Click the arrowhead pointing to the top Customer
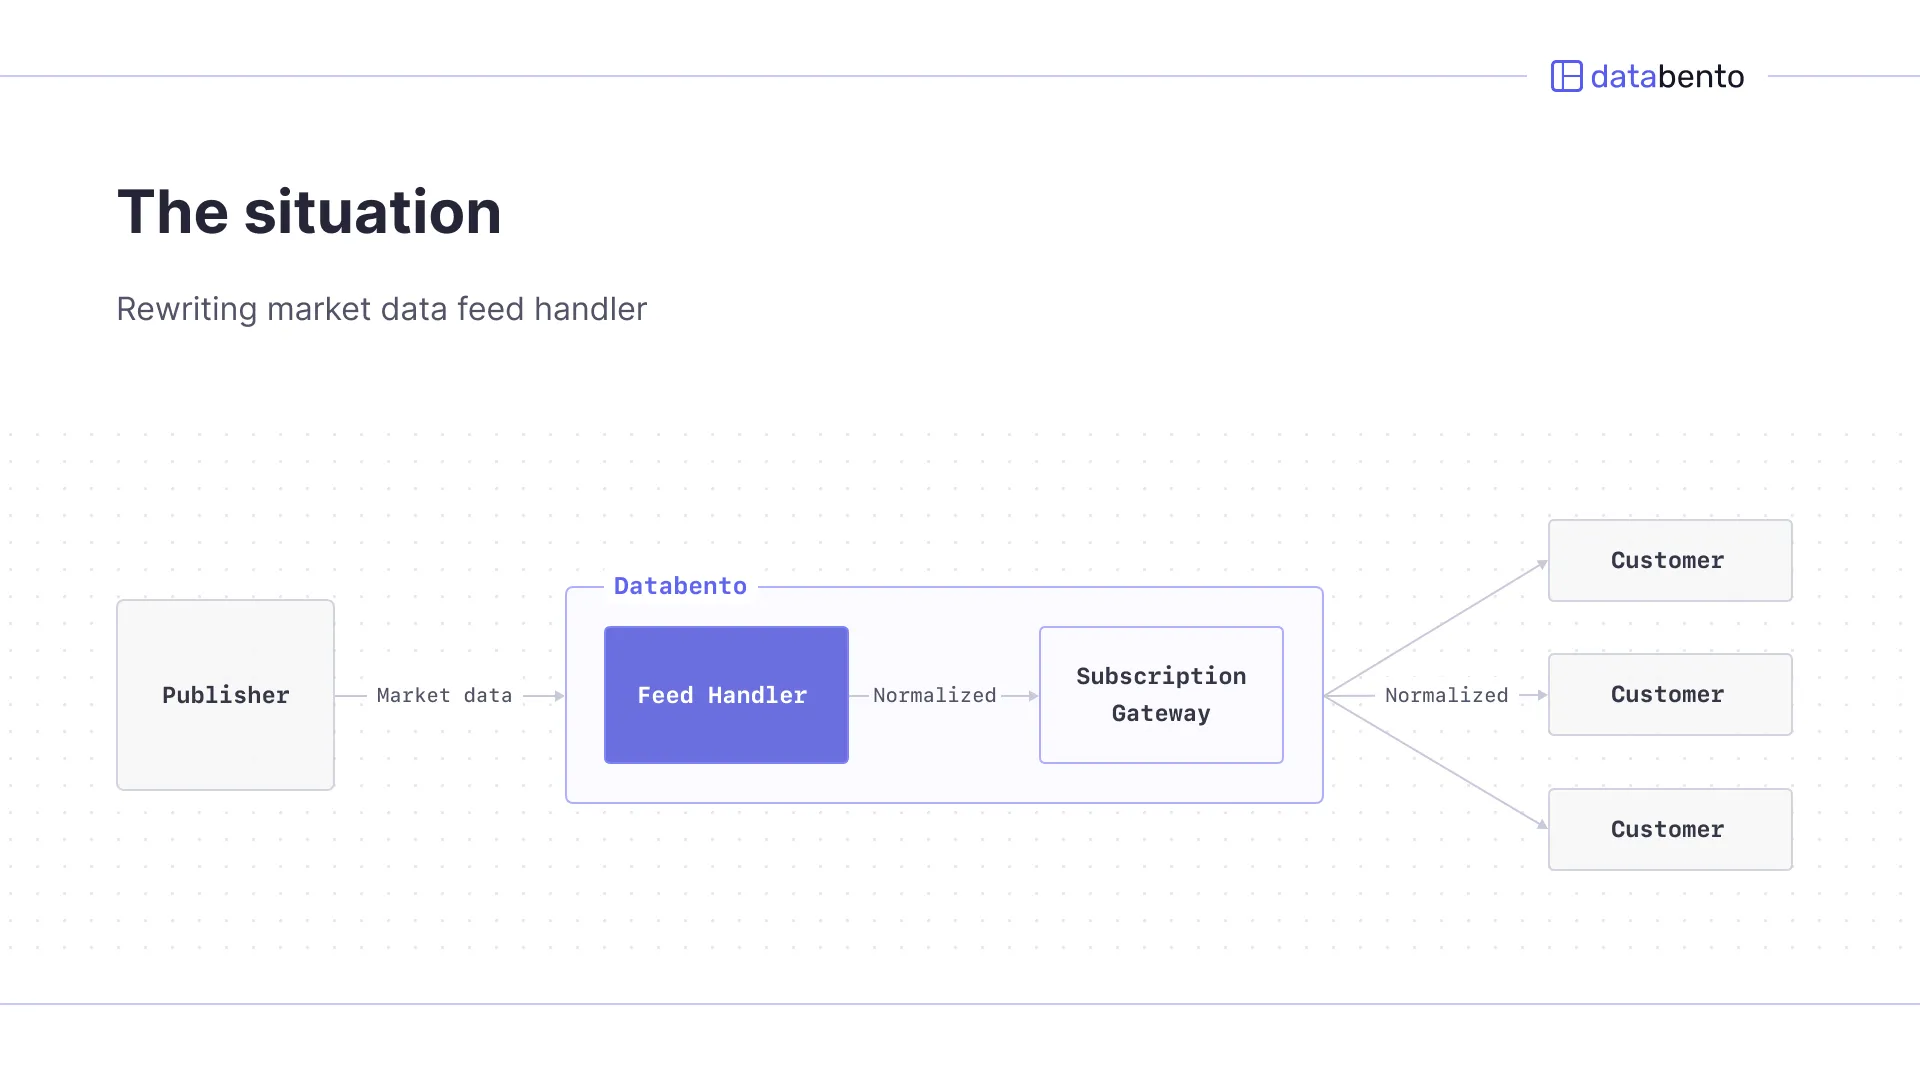Image resolution: width=1920 pixels, height=1080 pixels. 1541,565
